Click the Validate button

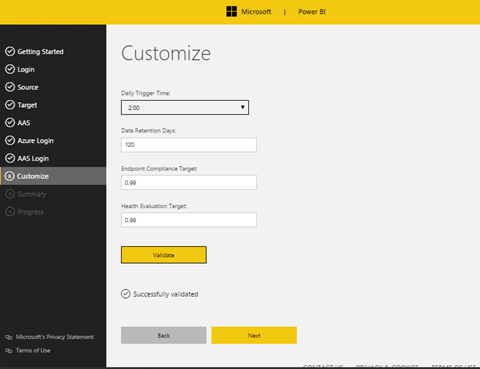click(x=164, y=255)
